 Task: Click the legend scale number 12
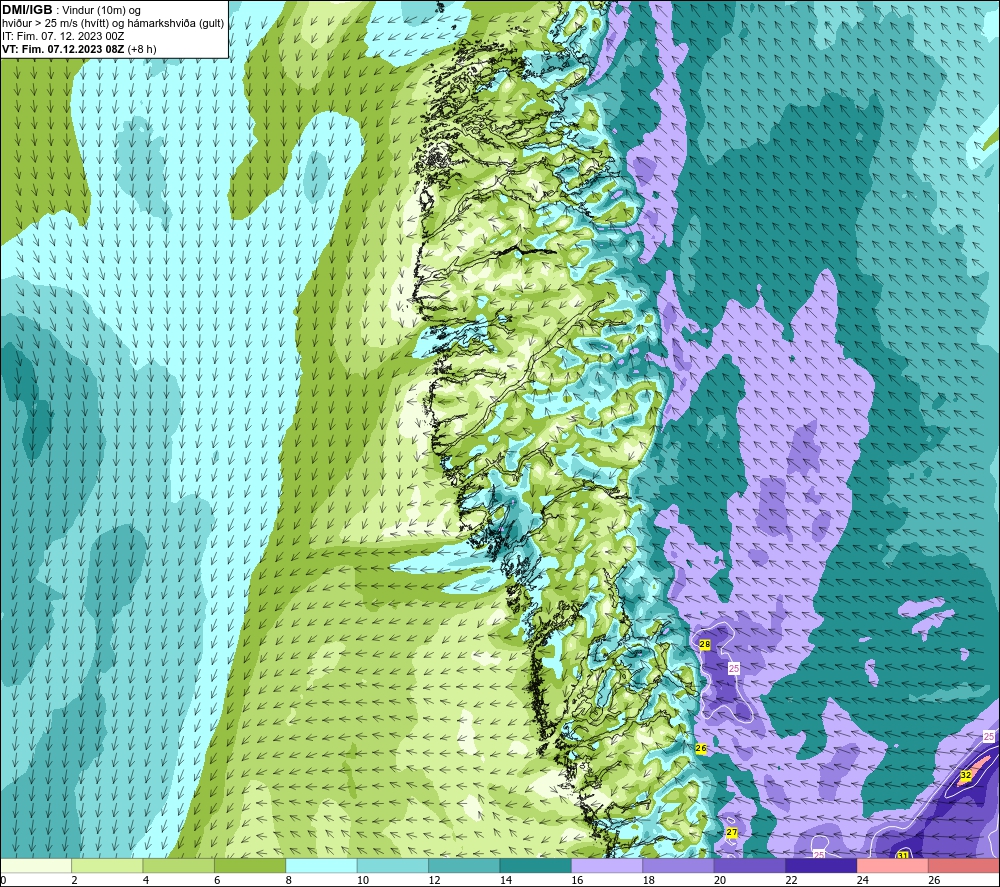434,880
